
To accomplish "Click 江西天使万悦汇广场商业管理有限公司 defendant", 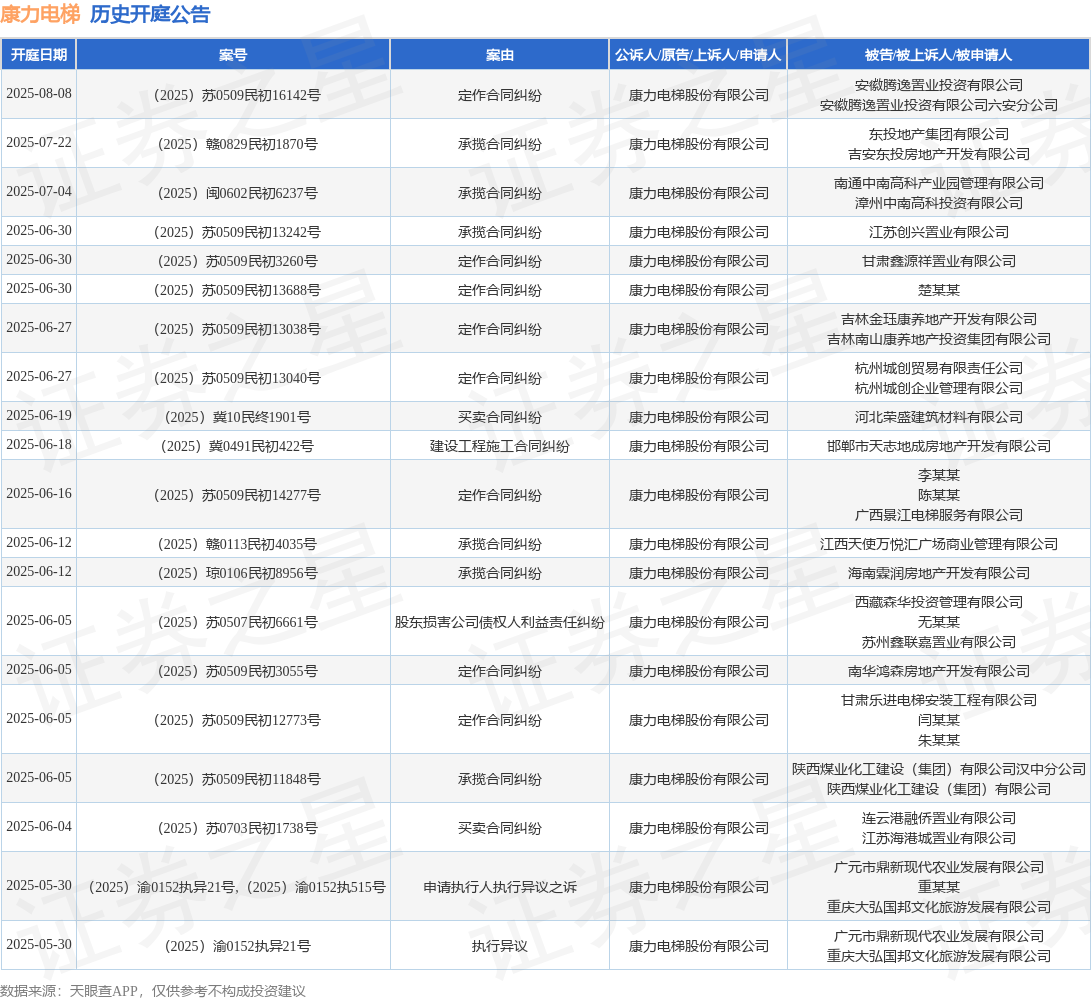I will [x=939, y=543].
